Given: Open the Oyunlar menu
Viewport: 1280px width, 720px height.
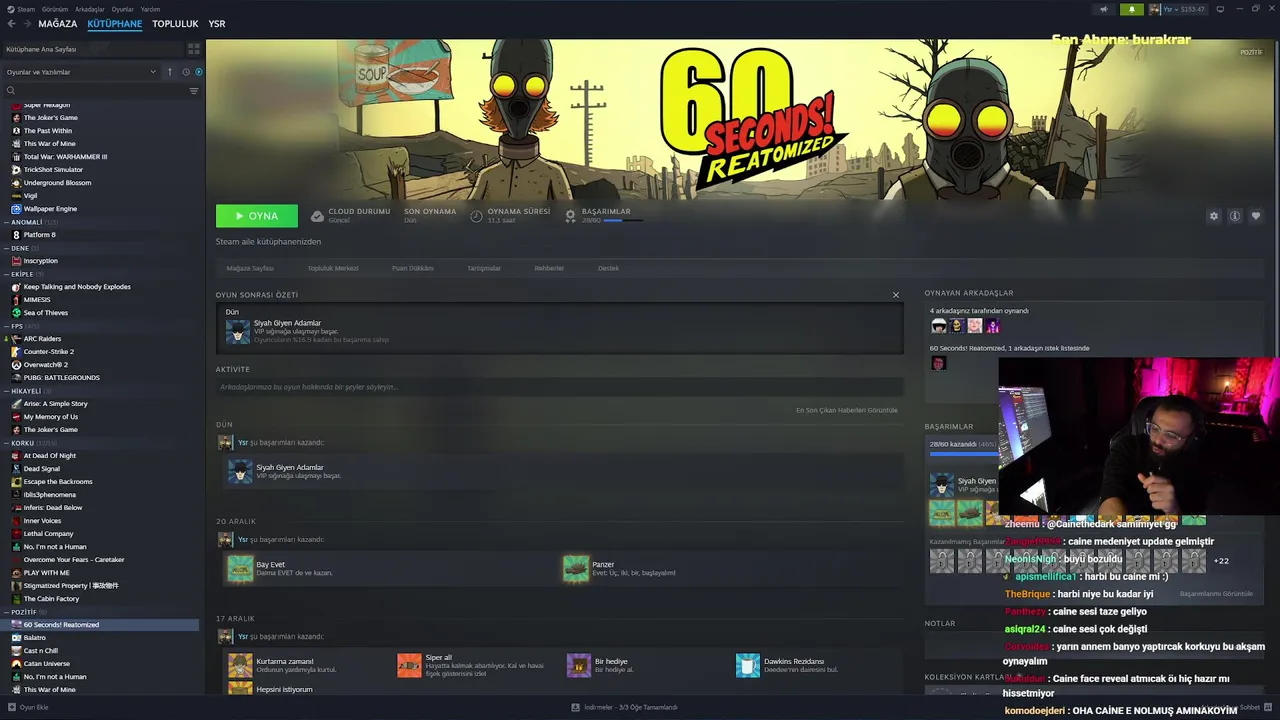Looking at the screenshot, I should coord(122,9).
